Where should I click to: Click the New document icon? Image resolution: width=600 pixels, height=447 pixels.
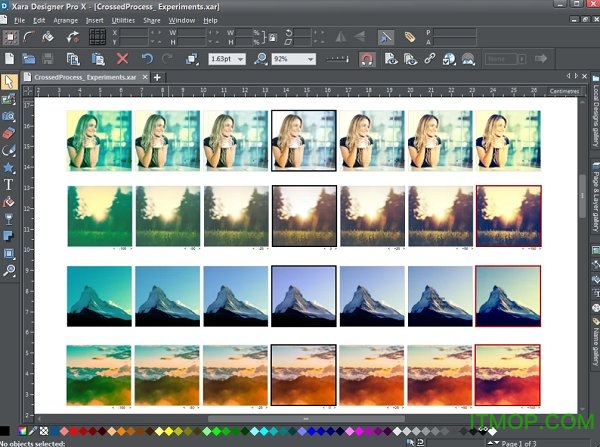pos(9,59)
